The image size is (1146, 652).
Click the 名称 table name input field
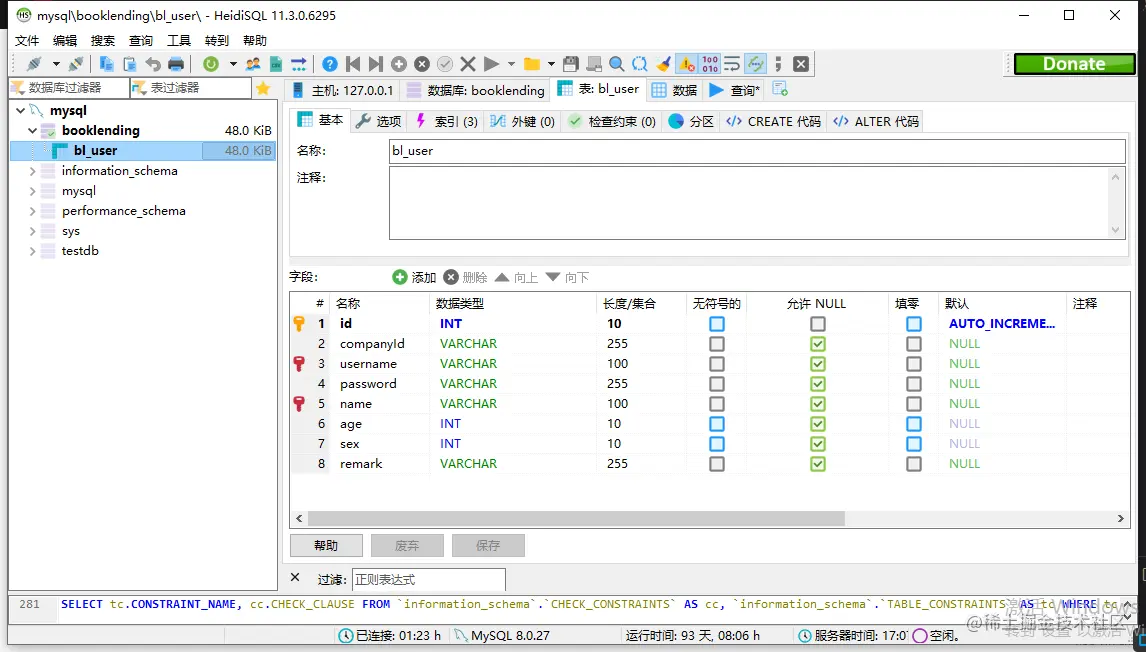757,151
